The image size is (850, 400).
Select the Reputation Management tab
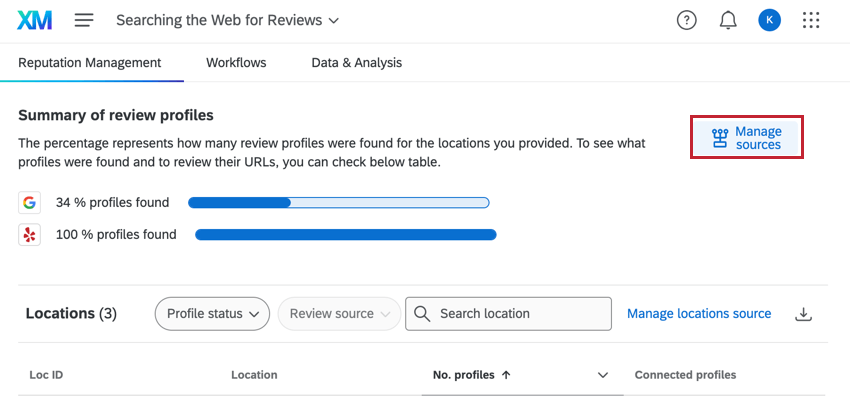point(90,63)
